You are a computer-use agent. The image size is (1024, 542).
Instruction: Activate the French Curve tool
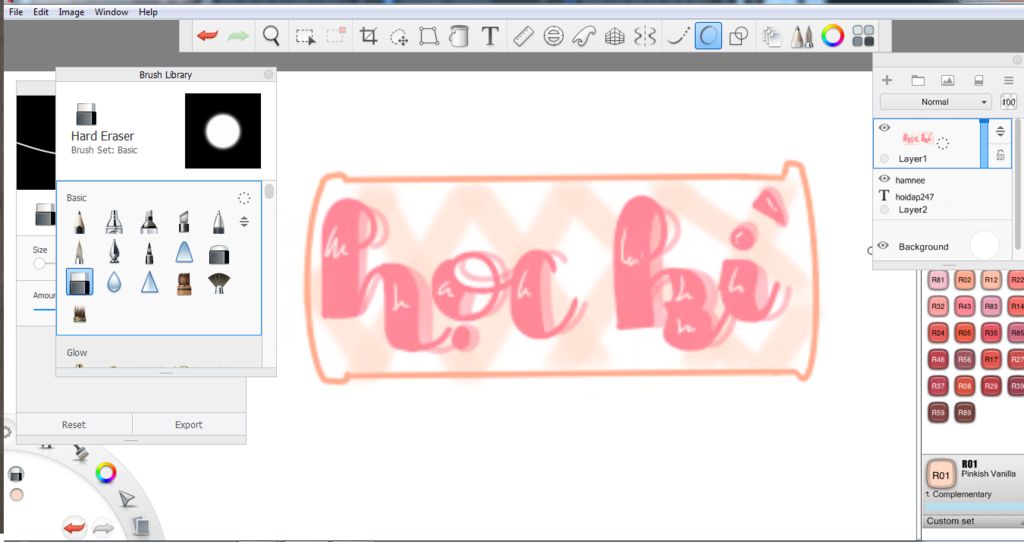[x=583, y=36]
